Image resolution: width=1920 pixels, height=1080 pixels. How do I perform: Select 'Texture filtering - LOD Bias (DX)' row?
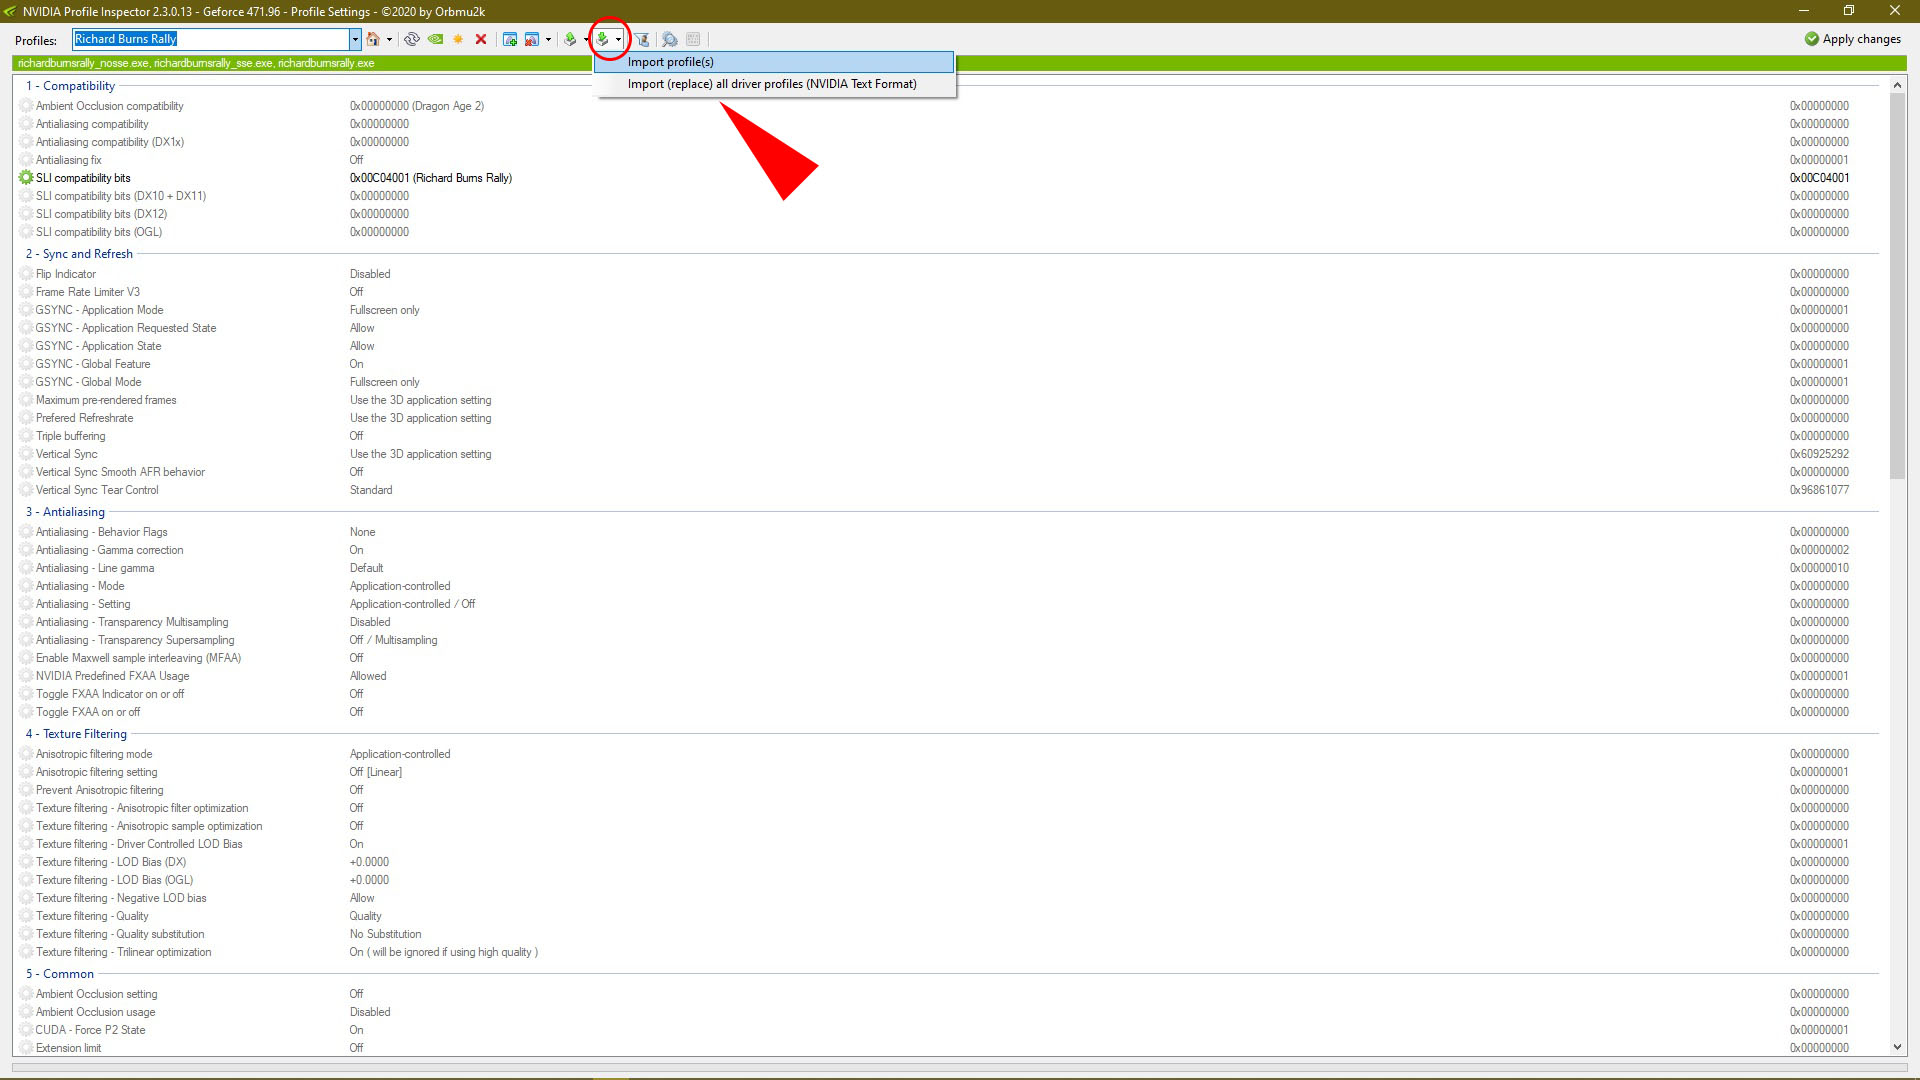pos(949,862)
